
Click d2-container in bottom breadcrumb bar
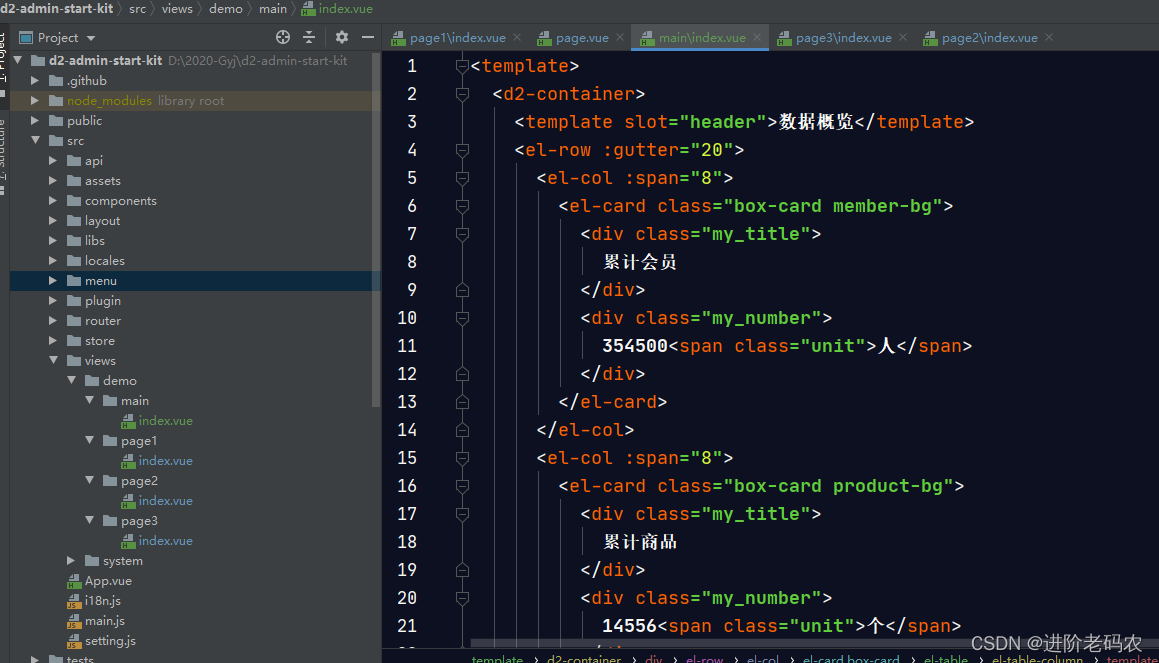(584, 658)
